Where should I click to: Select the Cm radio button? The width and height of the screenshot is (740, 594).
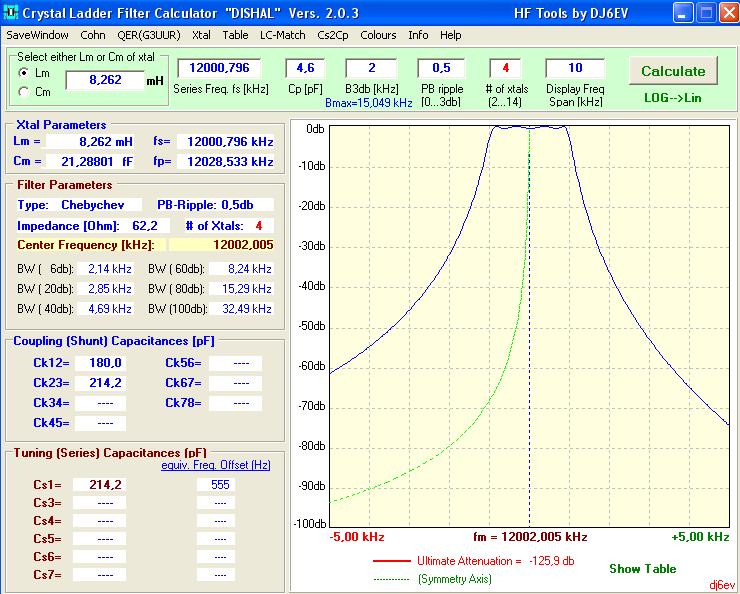point(24,92)
